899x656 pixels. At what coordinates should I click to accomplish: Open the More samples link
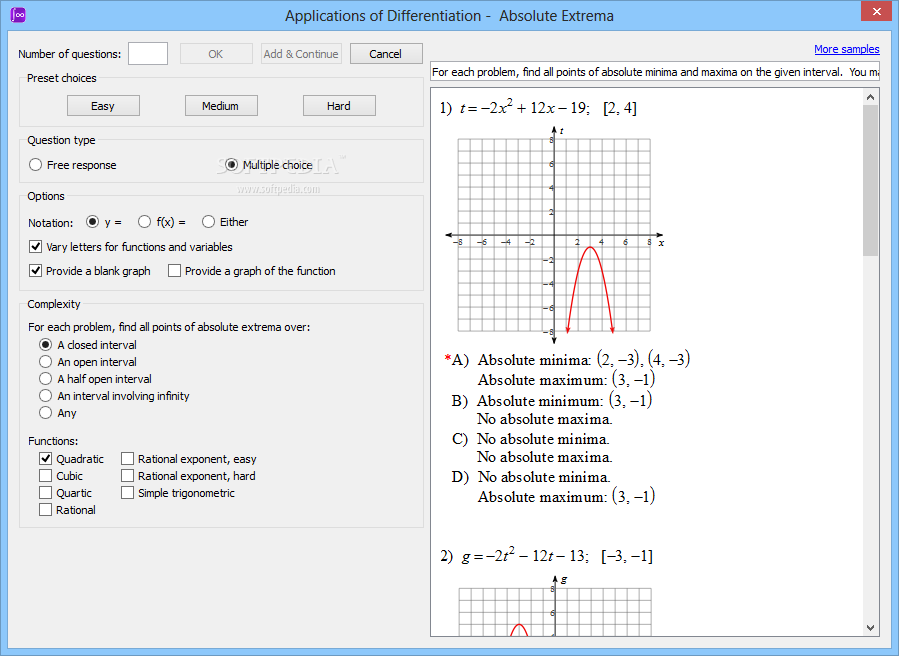coord(846,49)
